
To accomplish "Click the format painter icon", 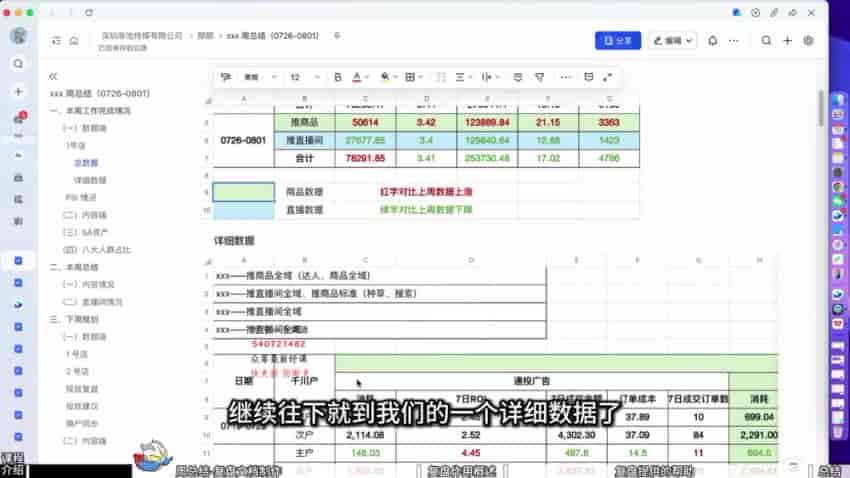I will (x=226, y=77).
